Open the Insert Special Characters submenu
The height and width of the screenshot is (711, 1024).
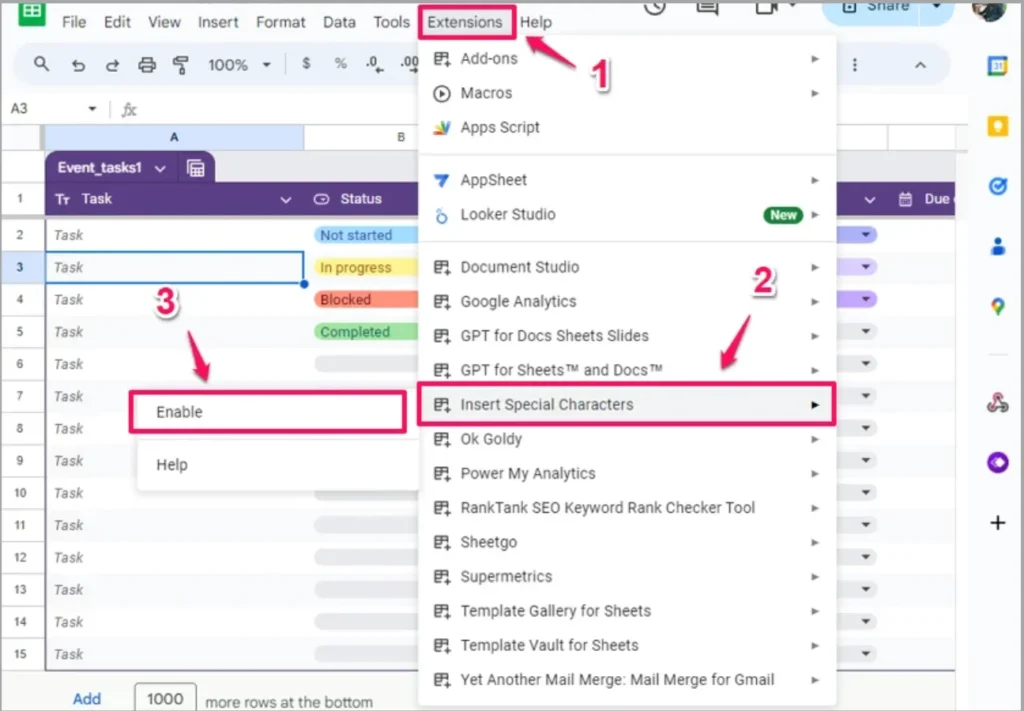click(x=627, y=405)
